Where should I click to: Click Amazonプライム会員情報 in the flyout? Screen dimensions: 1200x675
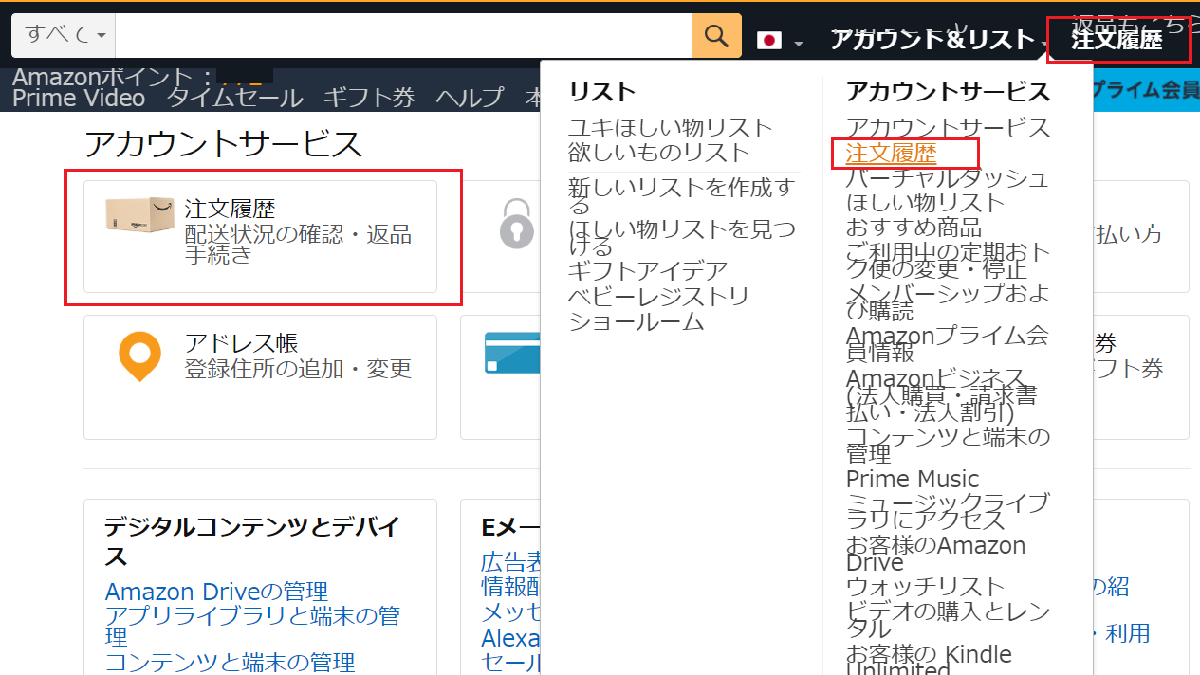point(947,343)
